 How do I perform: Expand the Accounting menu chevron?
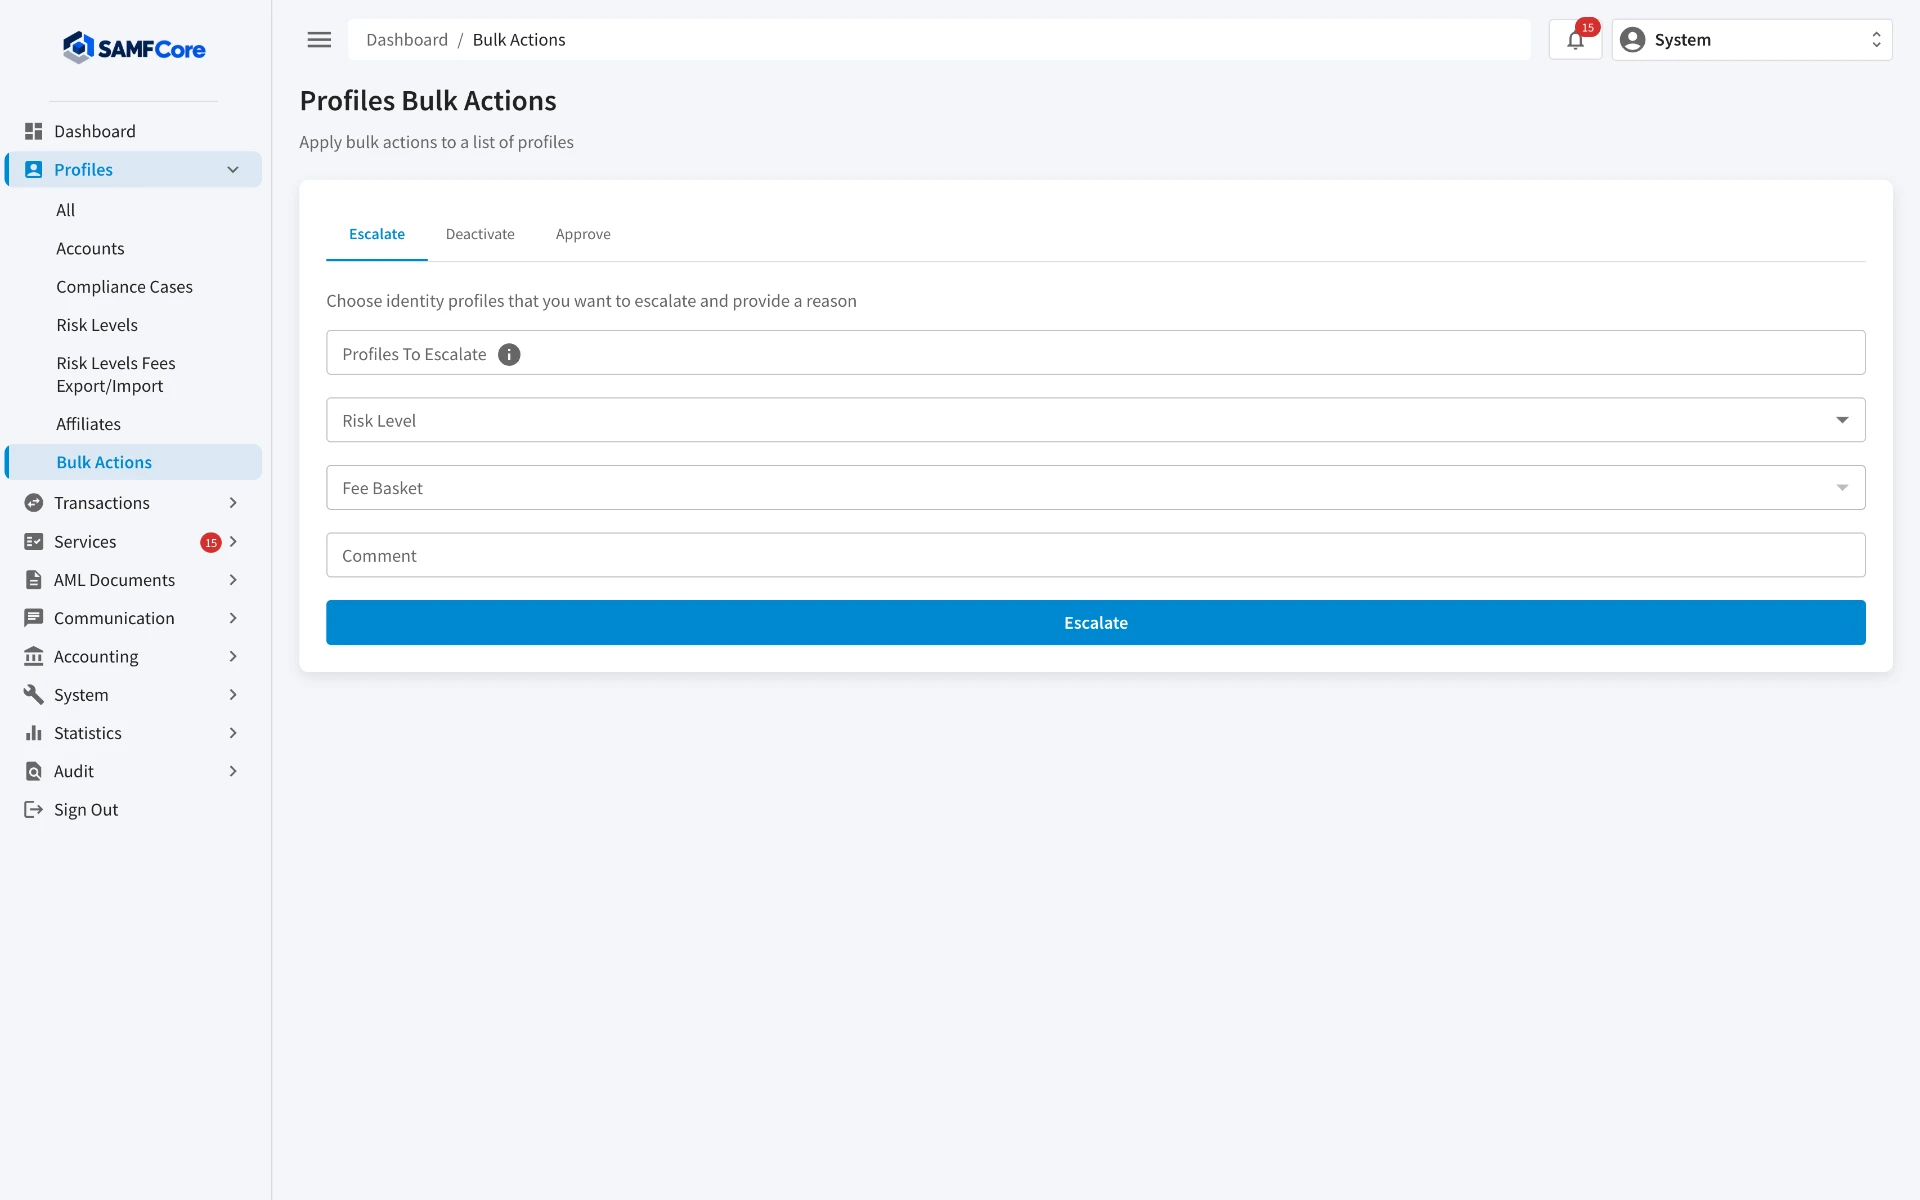tap(233, 657)
